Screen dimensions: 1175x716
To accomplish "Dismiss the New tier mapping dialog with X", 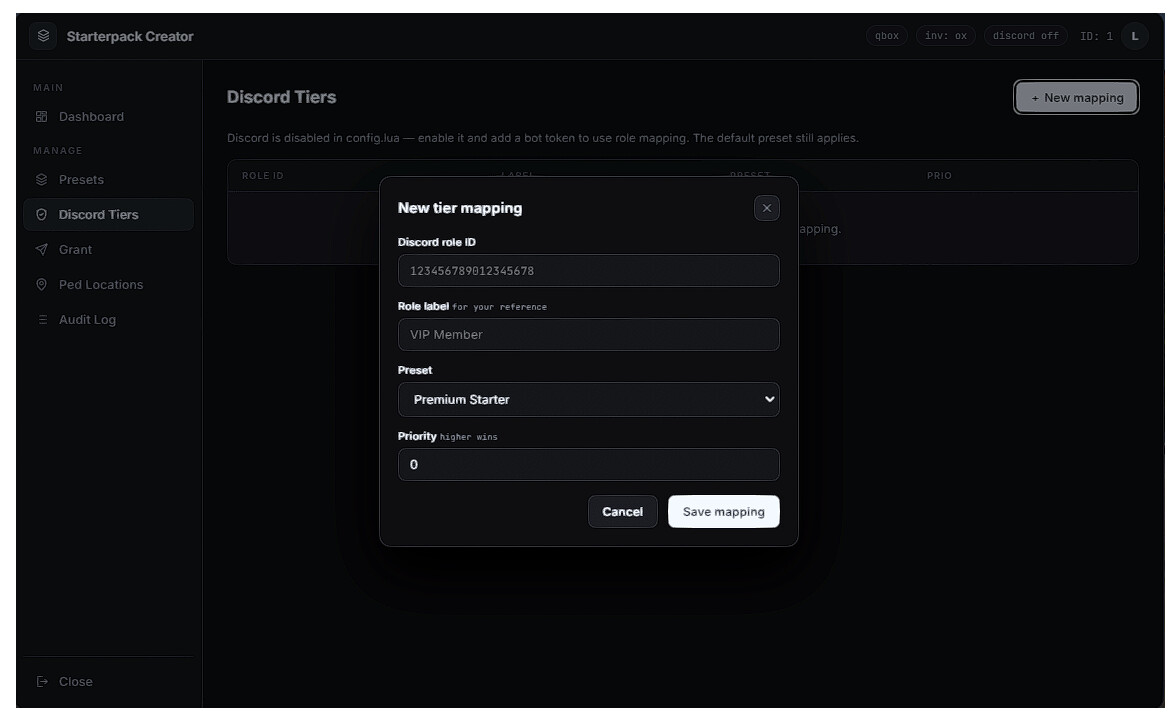I will 767,208.
